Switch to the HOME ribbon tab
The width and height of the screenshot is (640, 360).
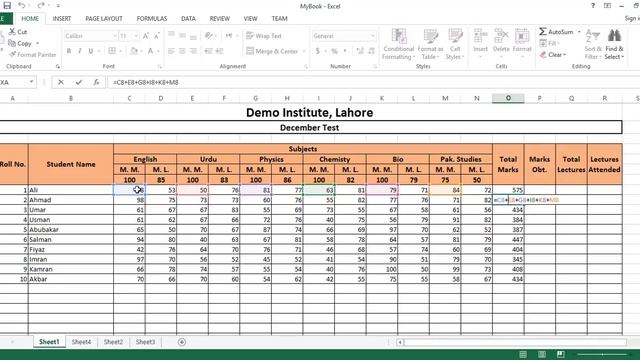30,18
